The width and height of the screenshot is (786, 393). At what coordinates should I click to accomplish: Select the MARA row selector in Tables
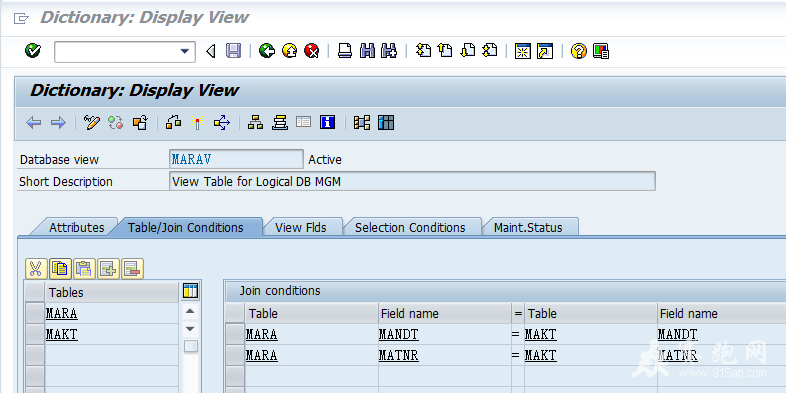[x=35, y=313]
